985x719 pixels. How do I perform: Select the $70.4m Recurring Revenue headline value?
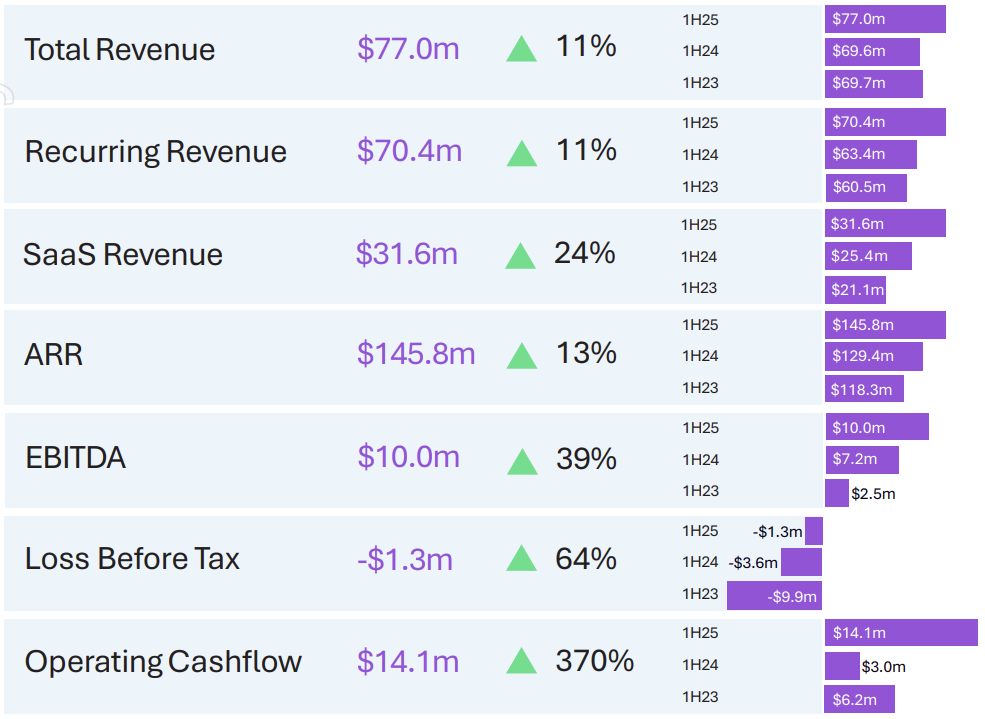coord(409,151)
